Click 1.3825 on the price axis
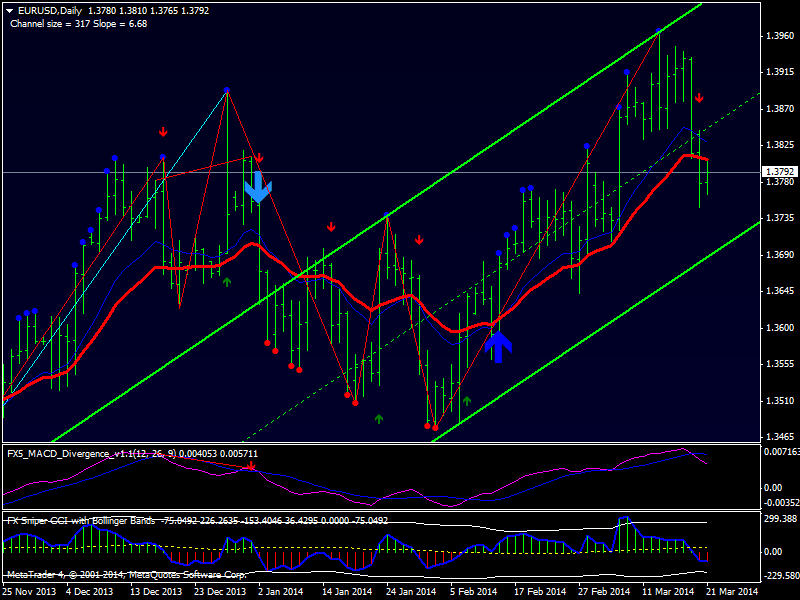The height and width of the screenshot is (600, 800). click(x=780, y=145)
